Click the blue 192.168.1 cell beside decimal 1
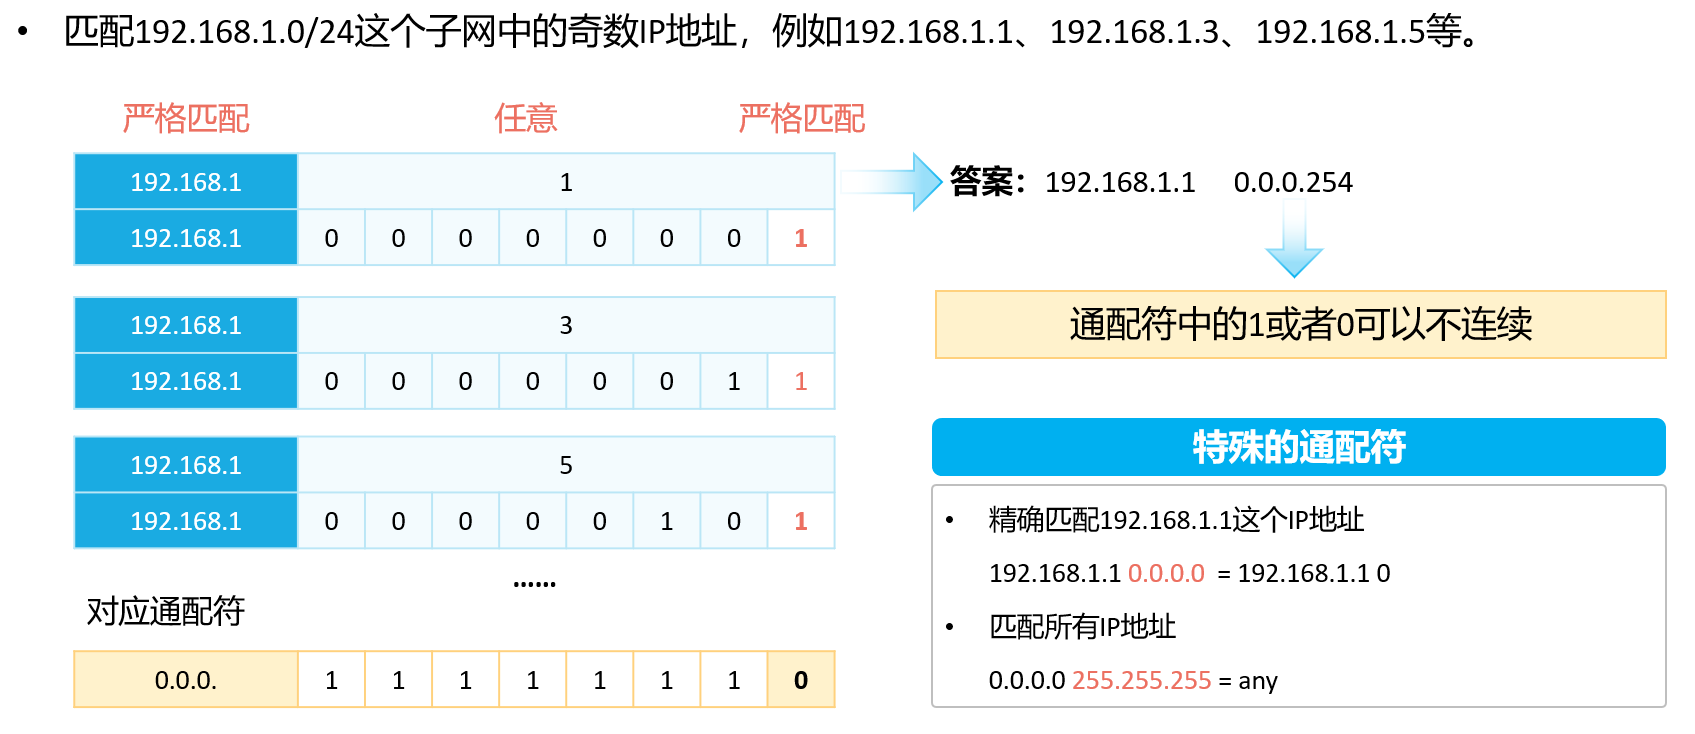This screenshot has height=734, width=1695. [186, 182]
